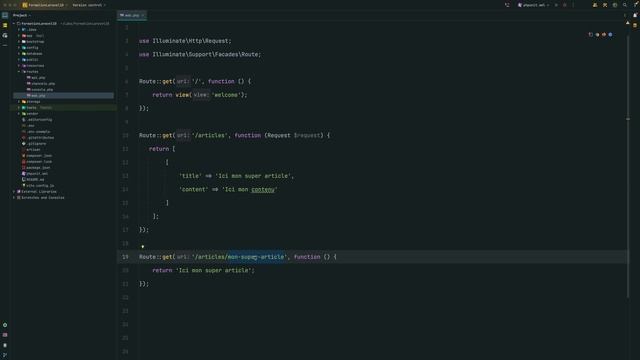Click gutter line number 19
This screenshot has width=640, height=360.
click(125, 257)
